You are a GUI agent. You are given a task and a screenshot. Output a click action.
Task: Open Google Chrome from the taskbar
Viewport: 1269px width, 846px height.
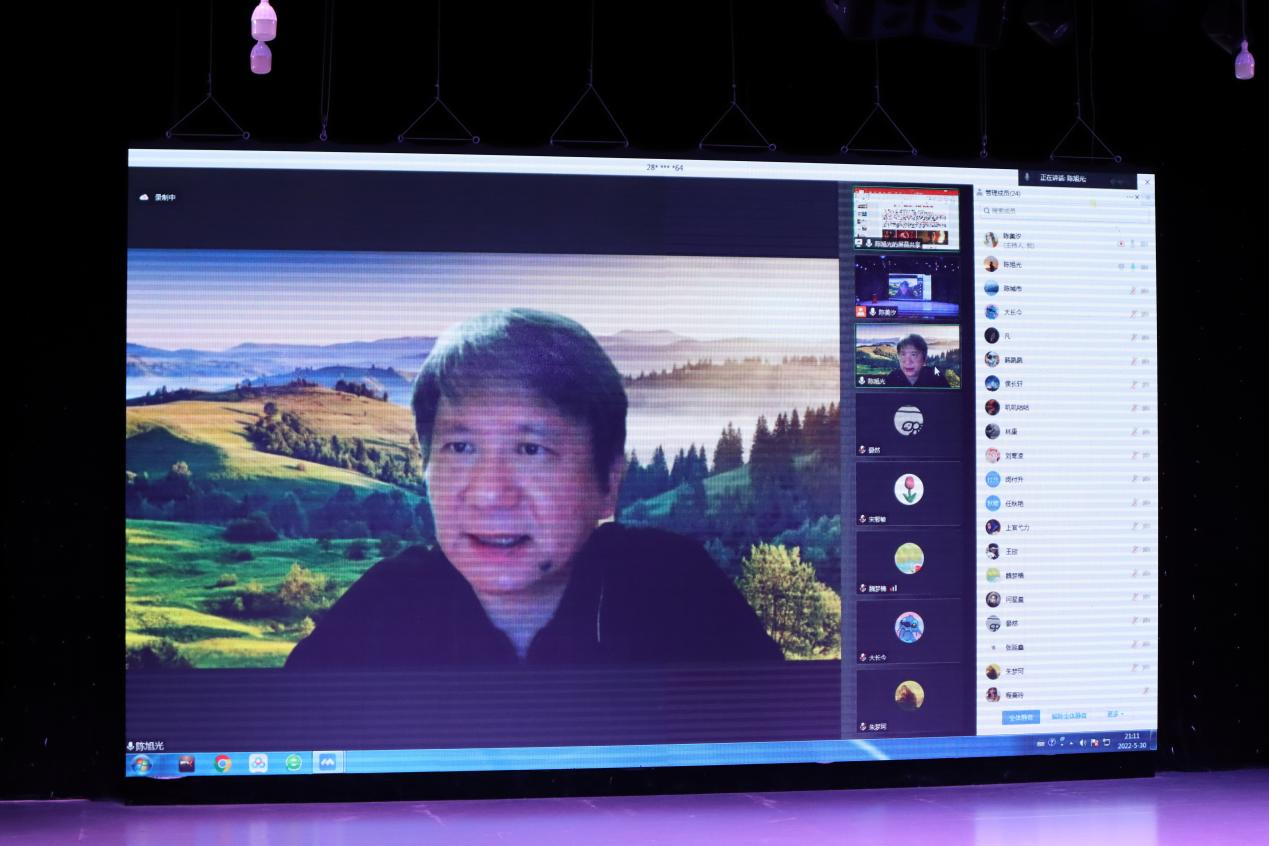tap(222, 763)
